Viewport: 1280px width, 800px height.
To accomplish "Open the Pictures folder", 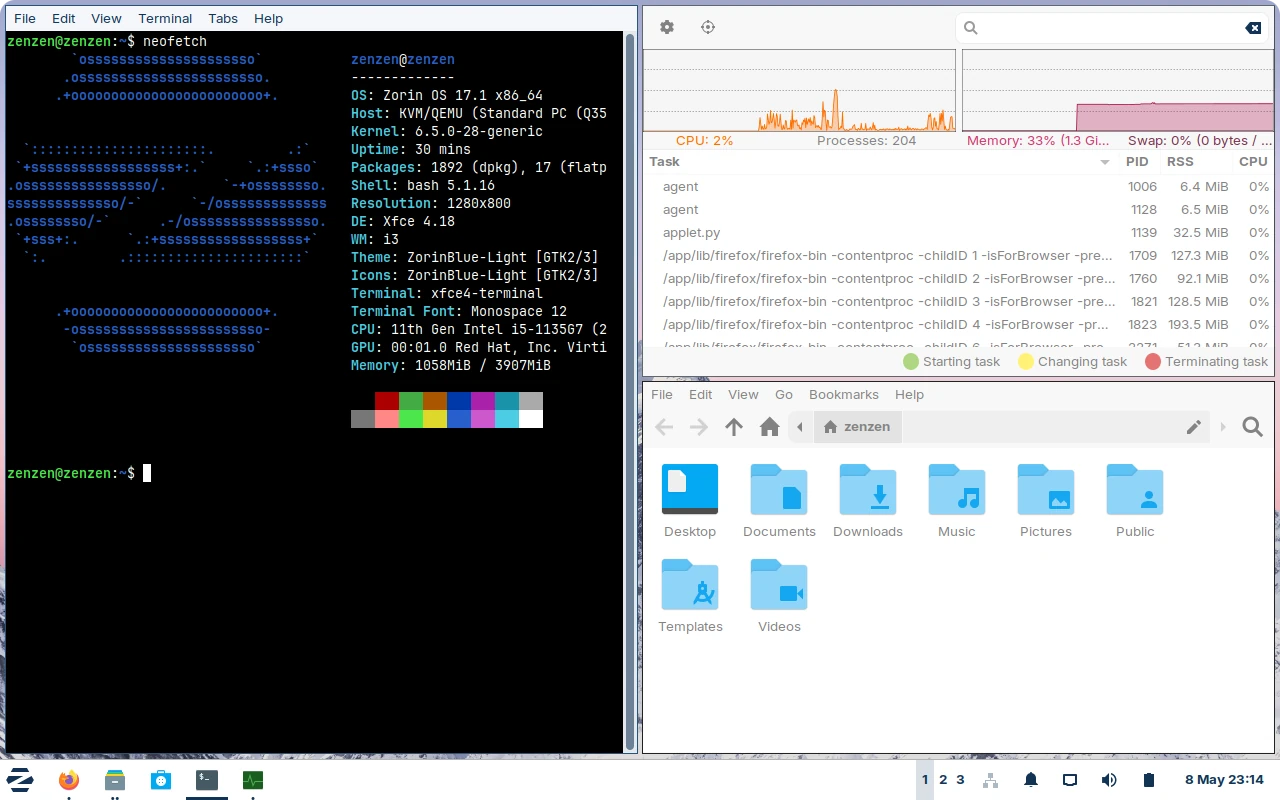I will pyautogui.click(x=1046, y=501).
